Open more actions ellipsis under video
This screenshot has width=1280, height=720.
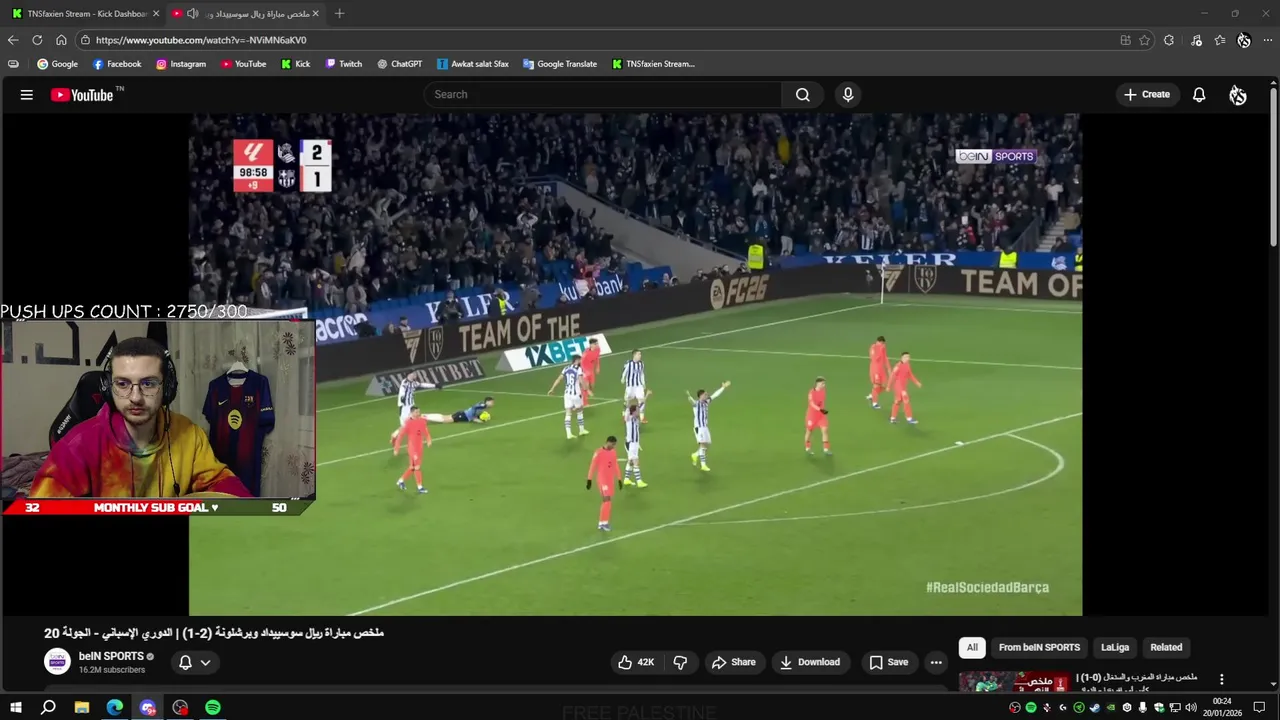[936, 662]
